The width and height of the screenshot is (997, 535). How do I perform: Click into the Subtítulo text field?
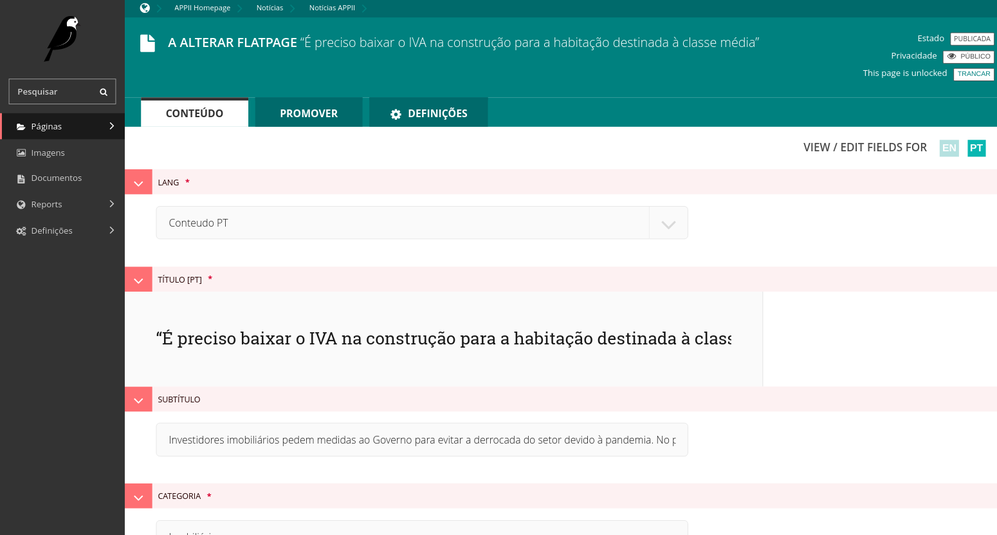coord(422,440)
